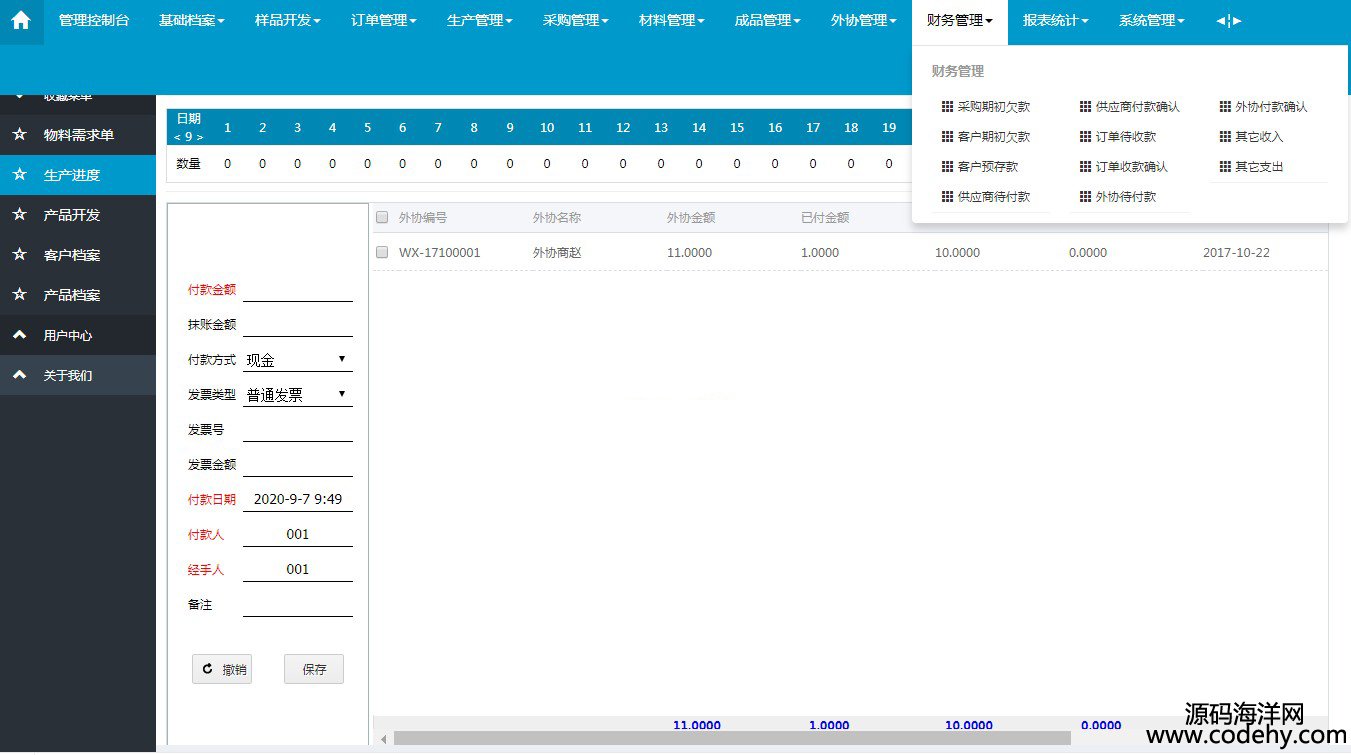Click the grid icon beside 采购期初欠款

947,107
